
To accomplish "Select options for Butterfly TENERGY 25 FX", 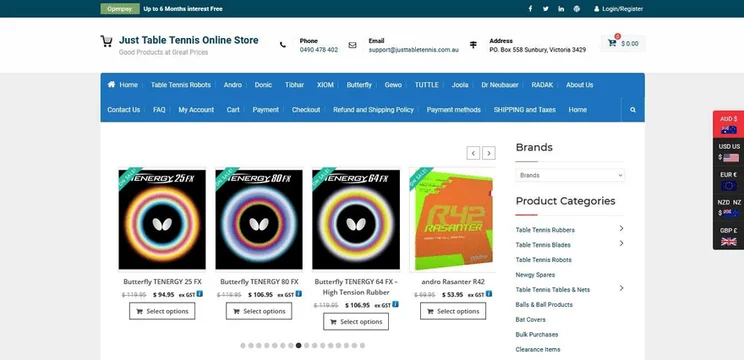I will coord(162,311).
